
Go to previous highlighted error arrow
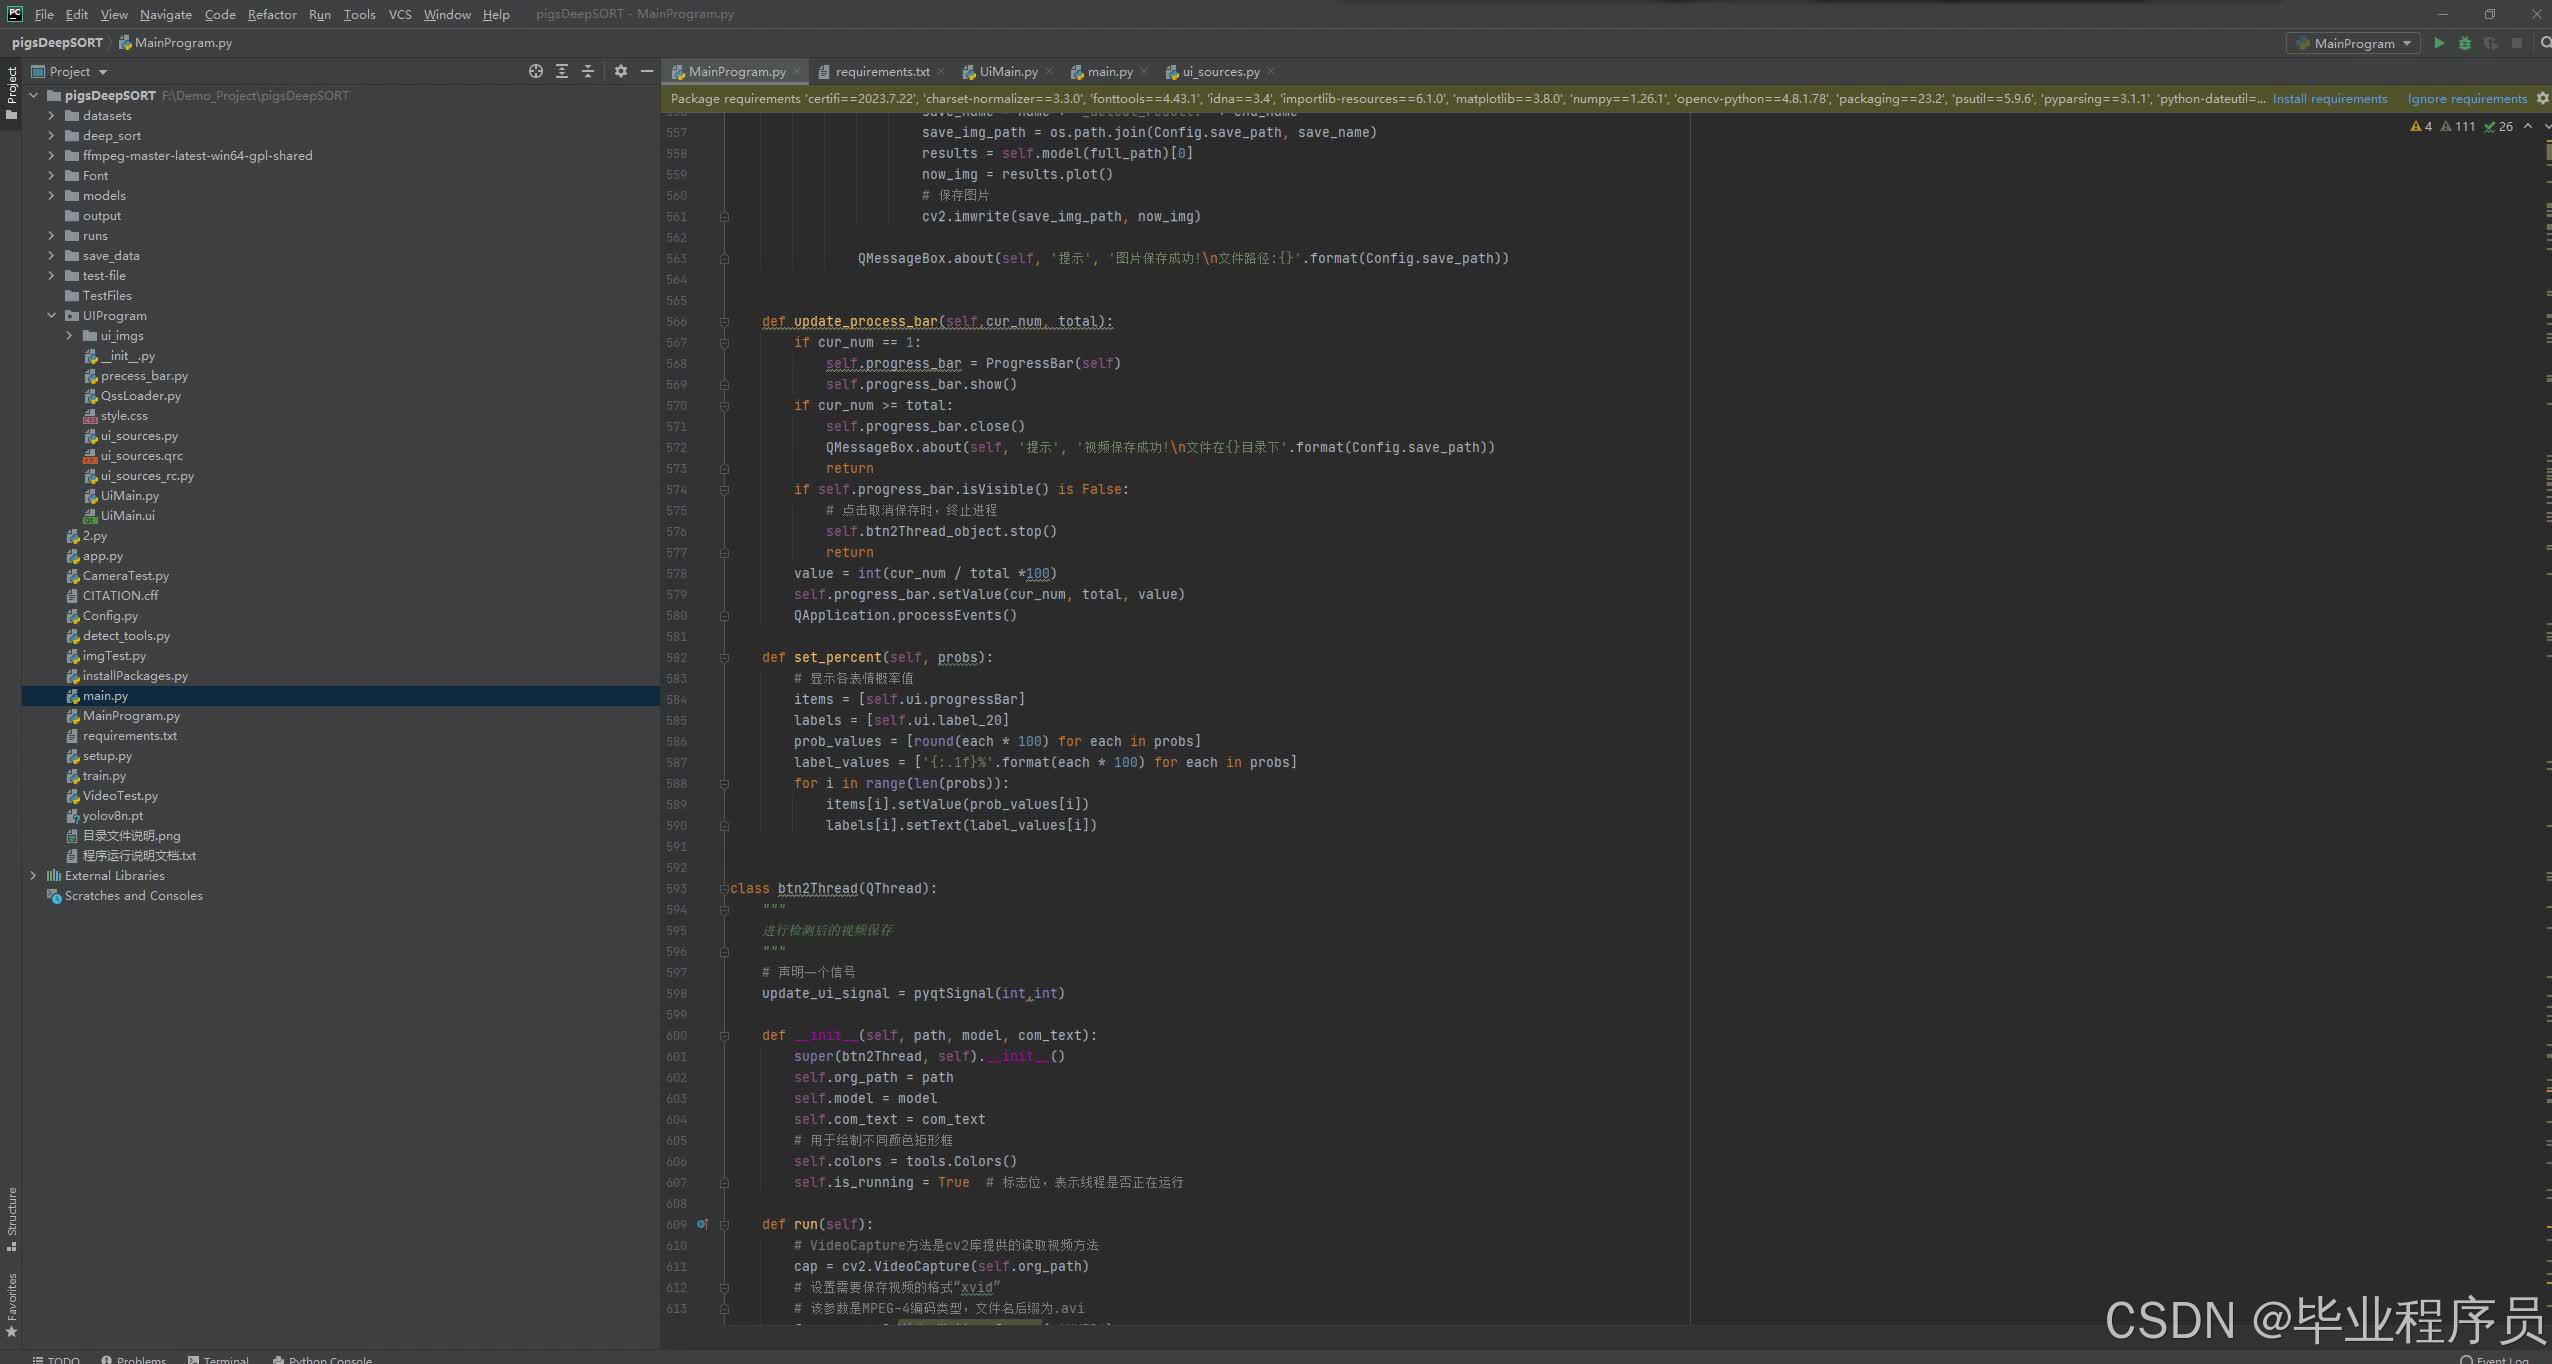click(2528, 126)
